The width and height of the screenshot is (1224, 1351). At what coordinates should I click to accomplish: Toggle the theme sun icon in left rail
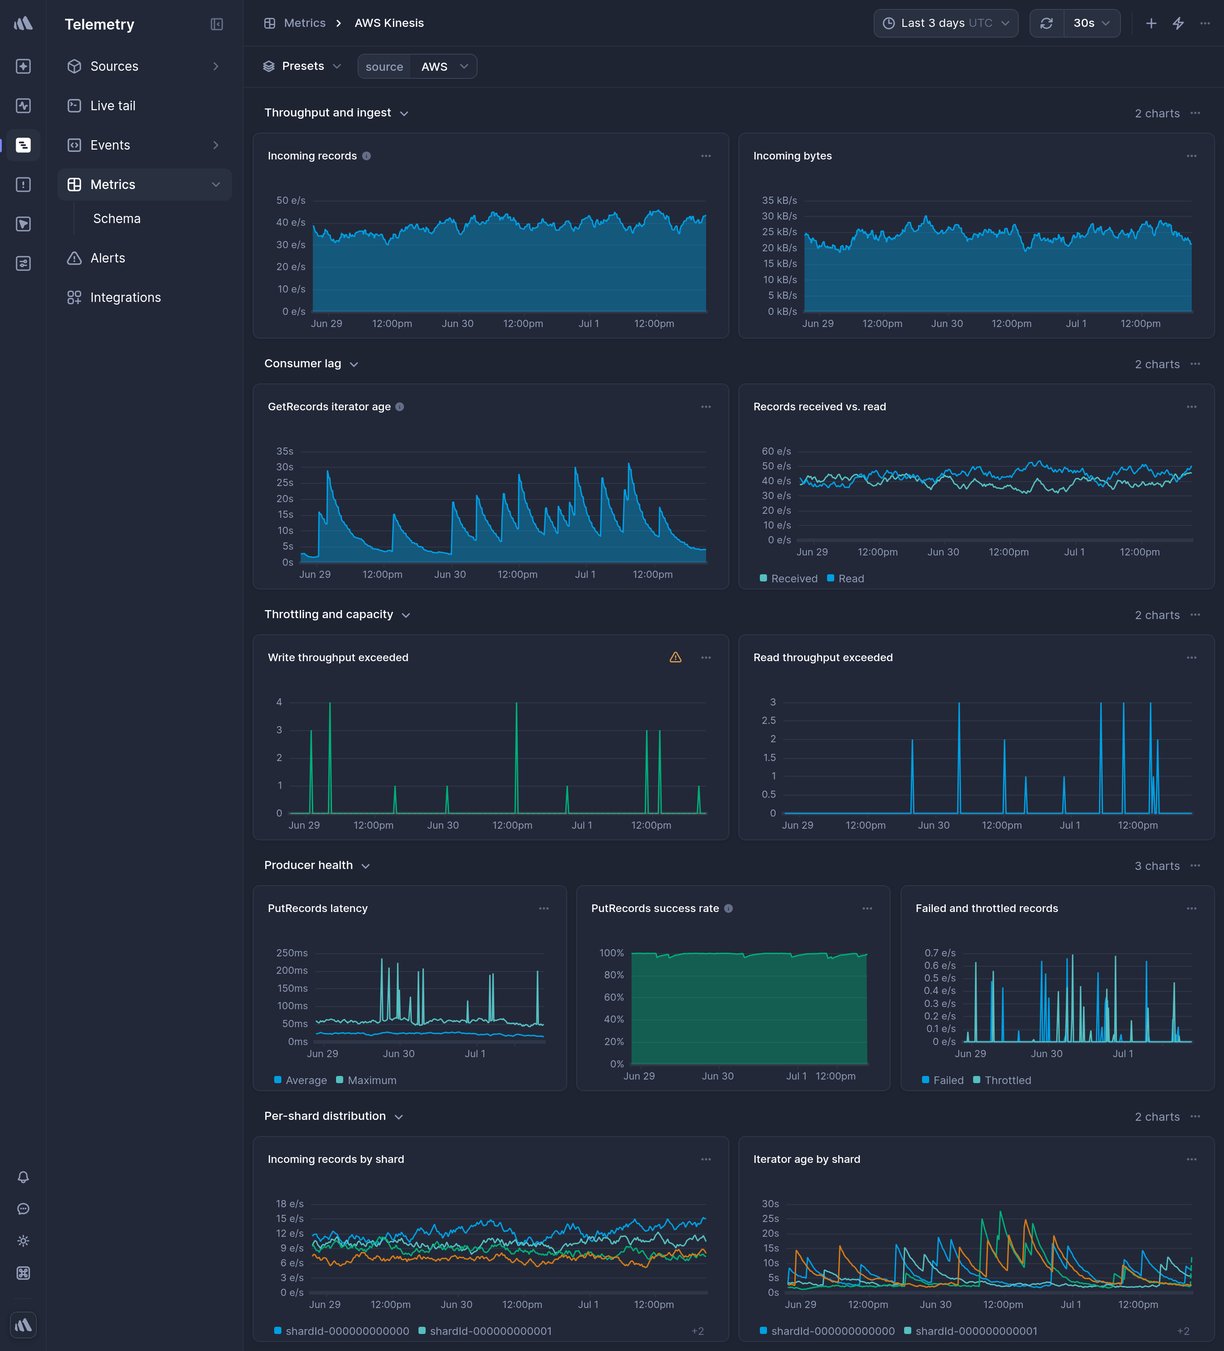pos(23,1241)
